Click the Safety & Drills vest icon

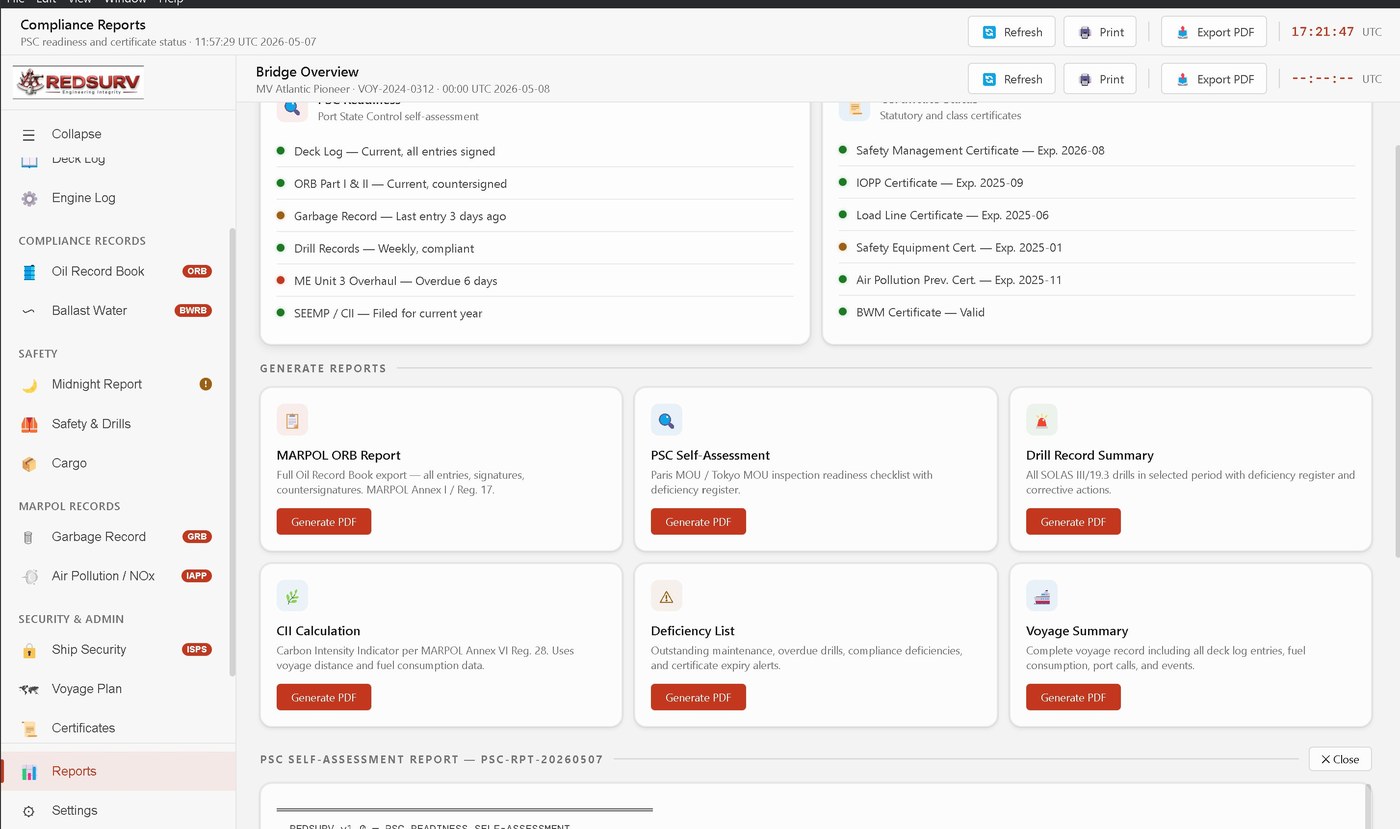(30, 424)
